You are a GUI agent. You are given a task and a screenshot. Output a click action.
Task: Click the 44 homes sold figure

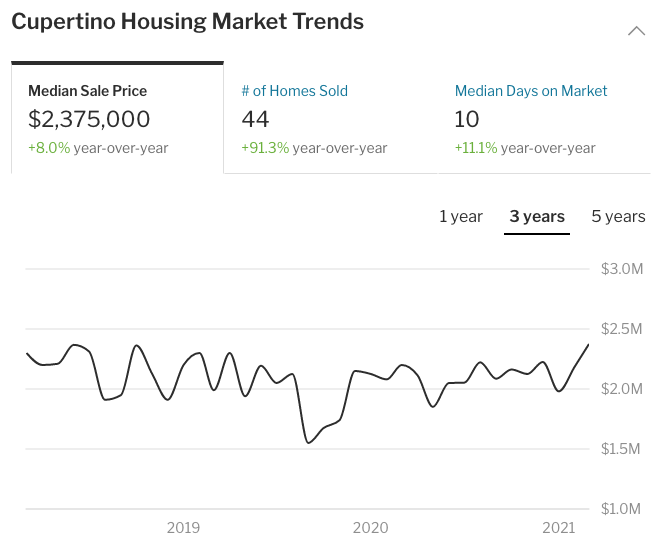(256, 120)
